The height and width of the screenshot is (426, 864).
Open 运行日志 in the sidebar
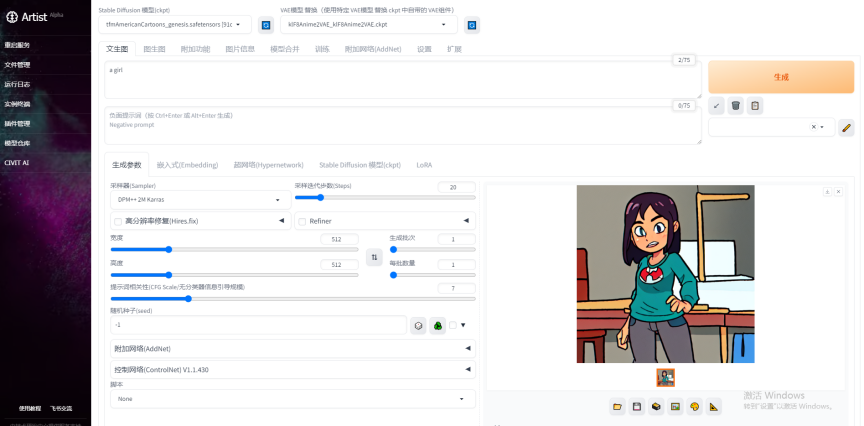(x=17, y=84)
